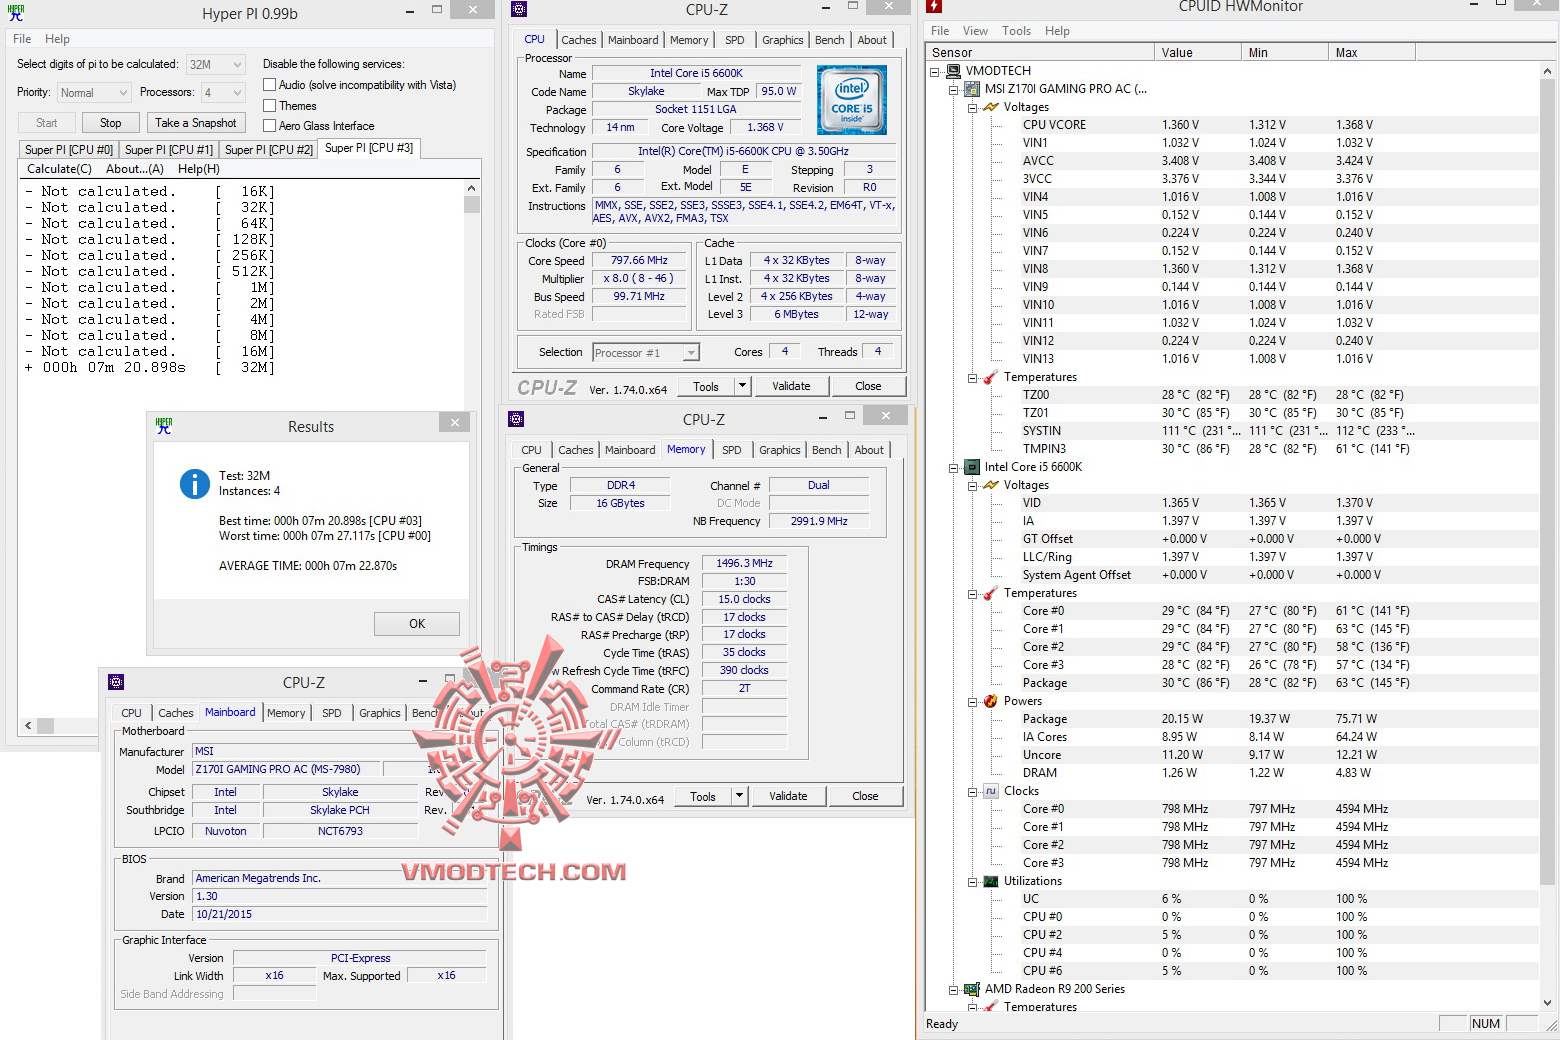Toggle the Themes checkbox in Hyper PI
Viewport: 1560px width, 1040px height.
[269, 105]
